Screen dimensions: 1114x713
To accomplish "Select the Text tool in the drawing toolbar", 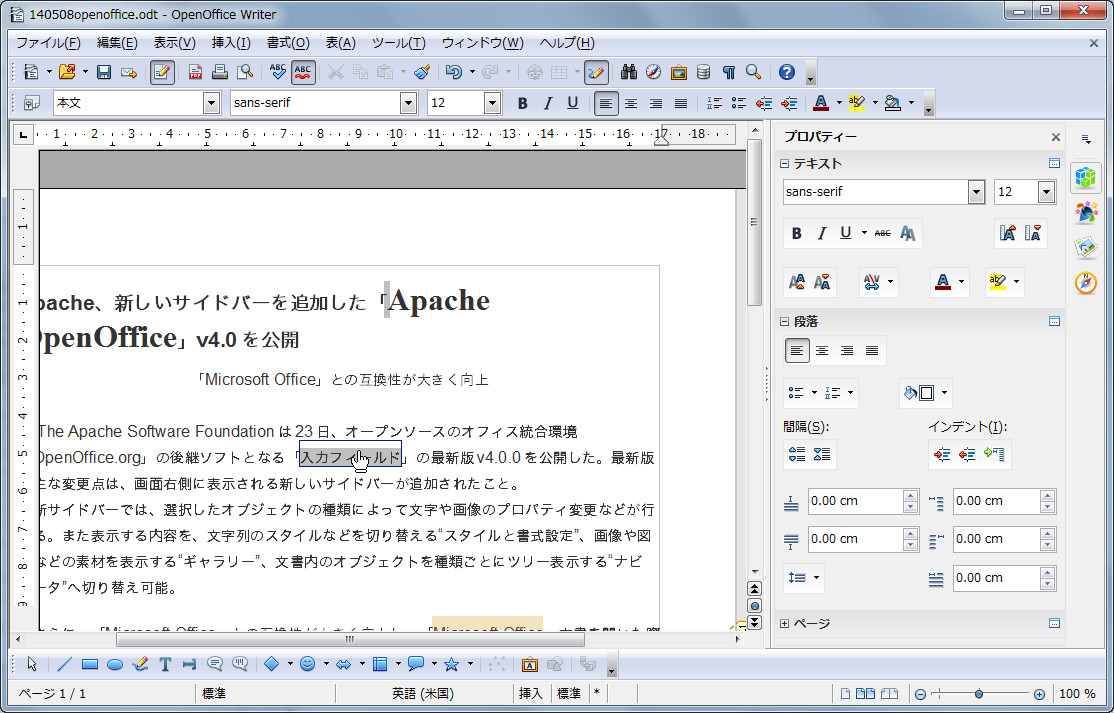I will 165,664.
